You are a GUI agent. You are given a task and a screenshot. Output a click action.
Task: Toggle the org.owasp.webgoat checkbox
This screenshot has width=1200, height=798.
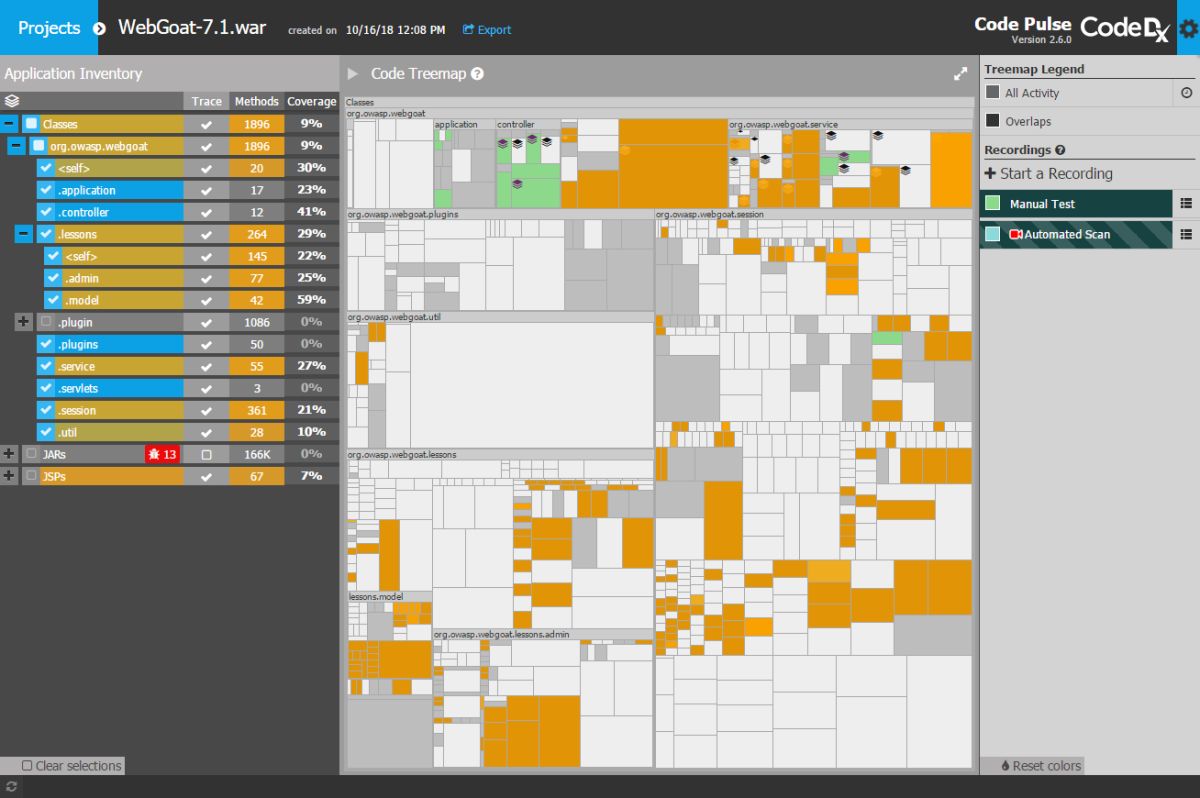pos(39,146)
